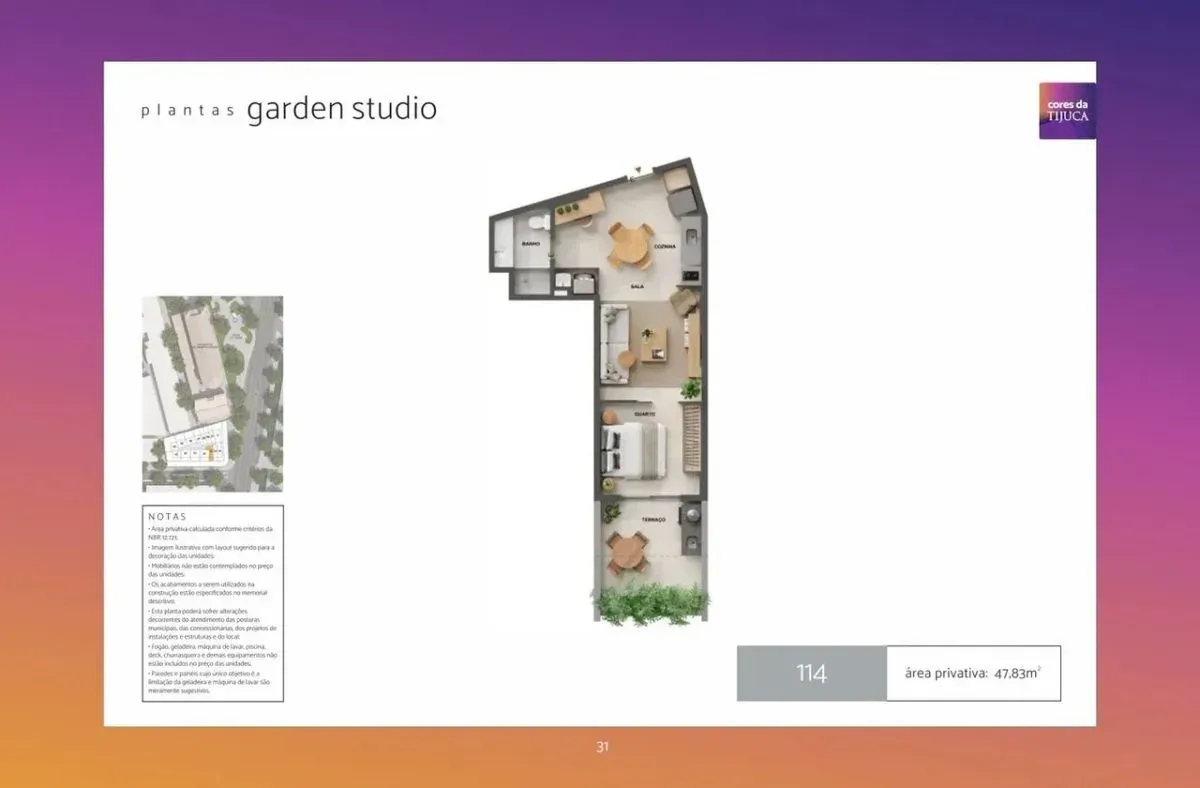The height and width of the screenshot is (788, 1200).
Task: Click the área privativa 47,83m² box
Action: [973, 673]
